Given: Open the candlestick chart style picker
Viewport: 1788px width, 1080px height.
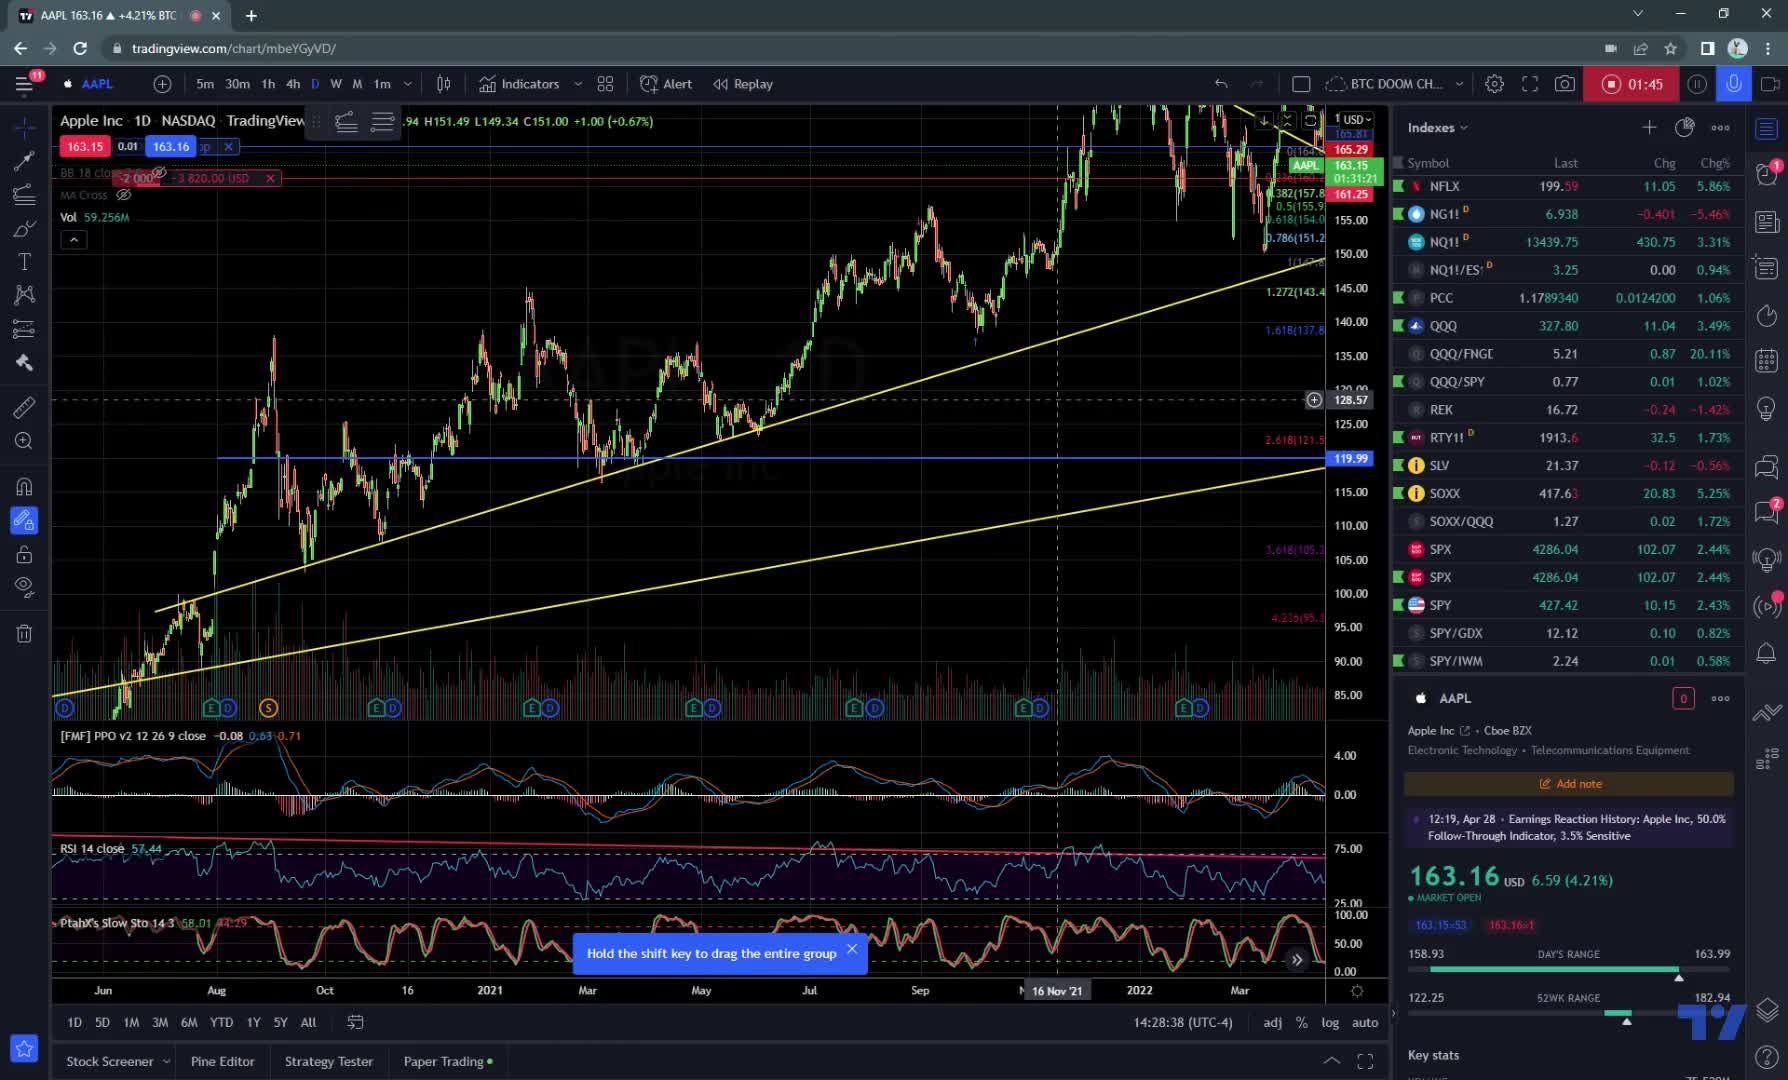Looking at the screenshot, I should (443, 84).
